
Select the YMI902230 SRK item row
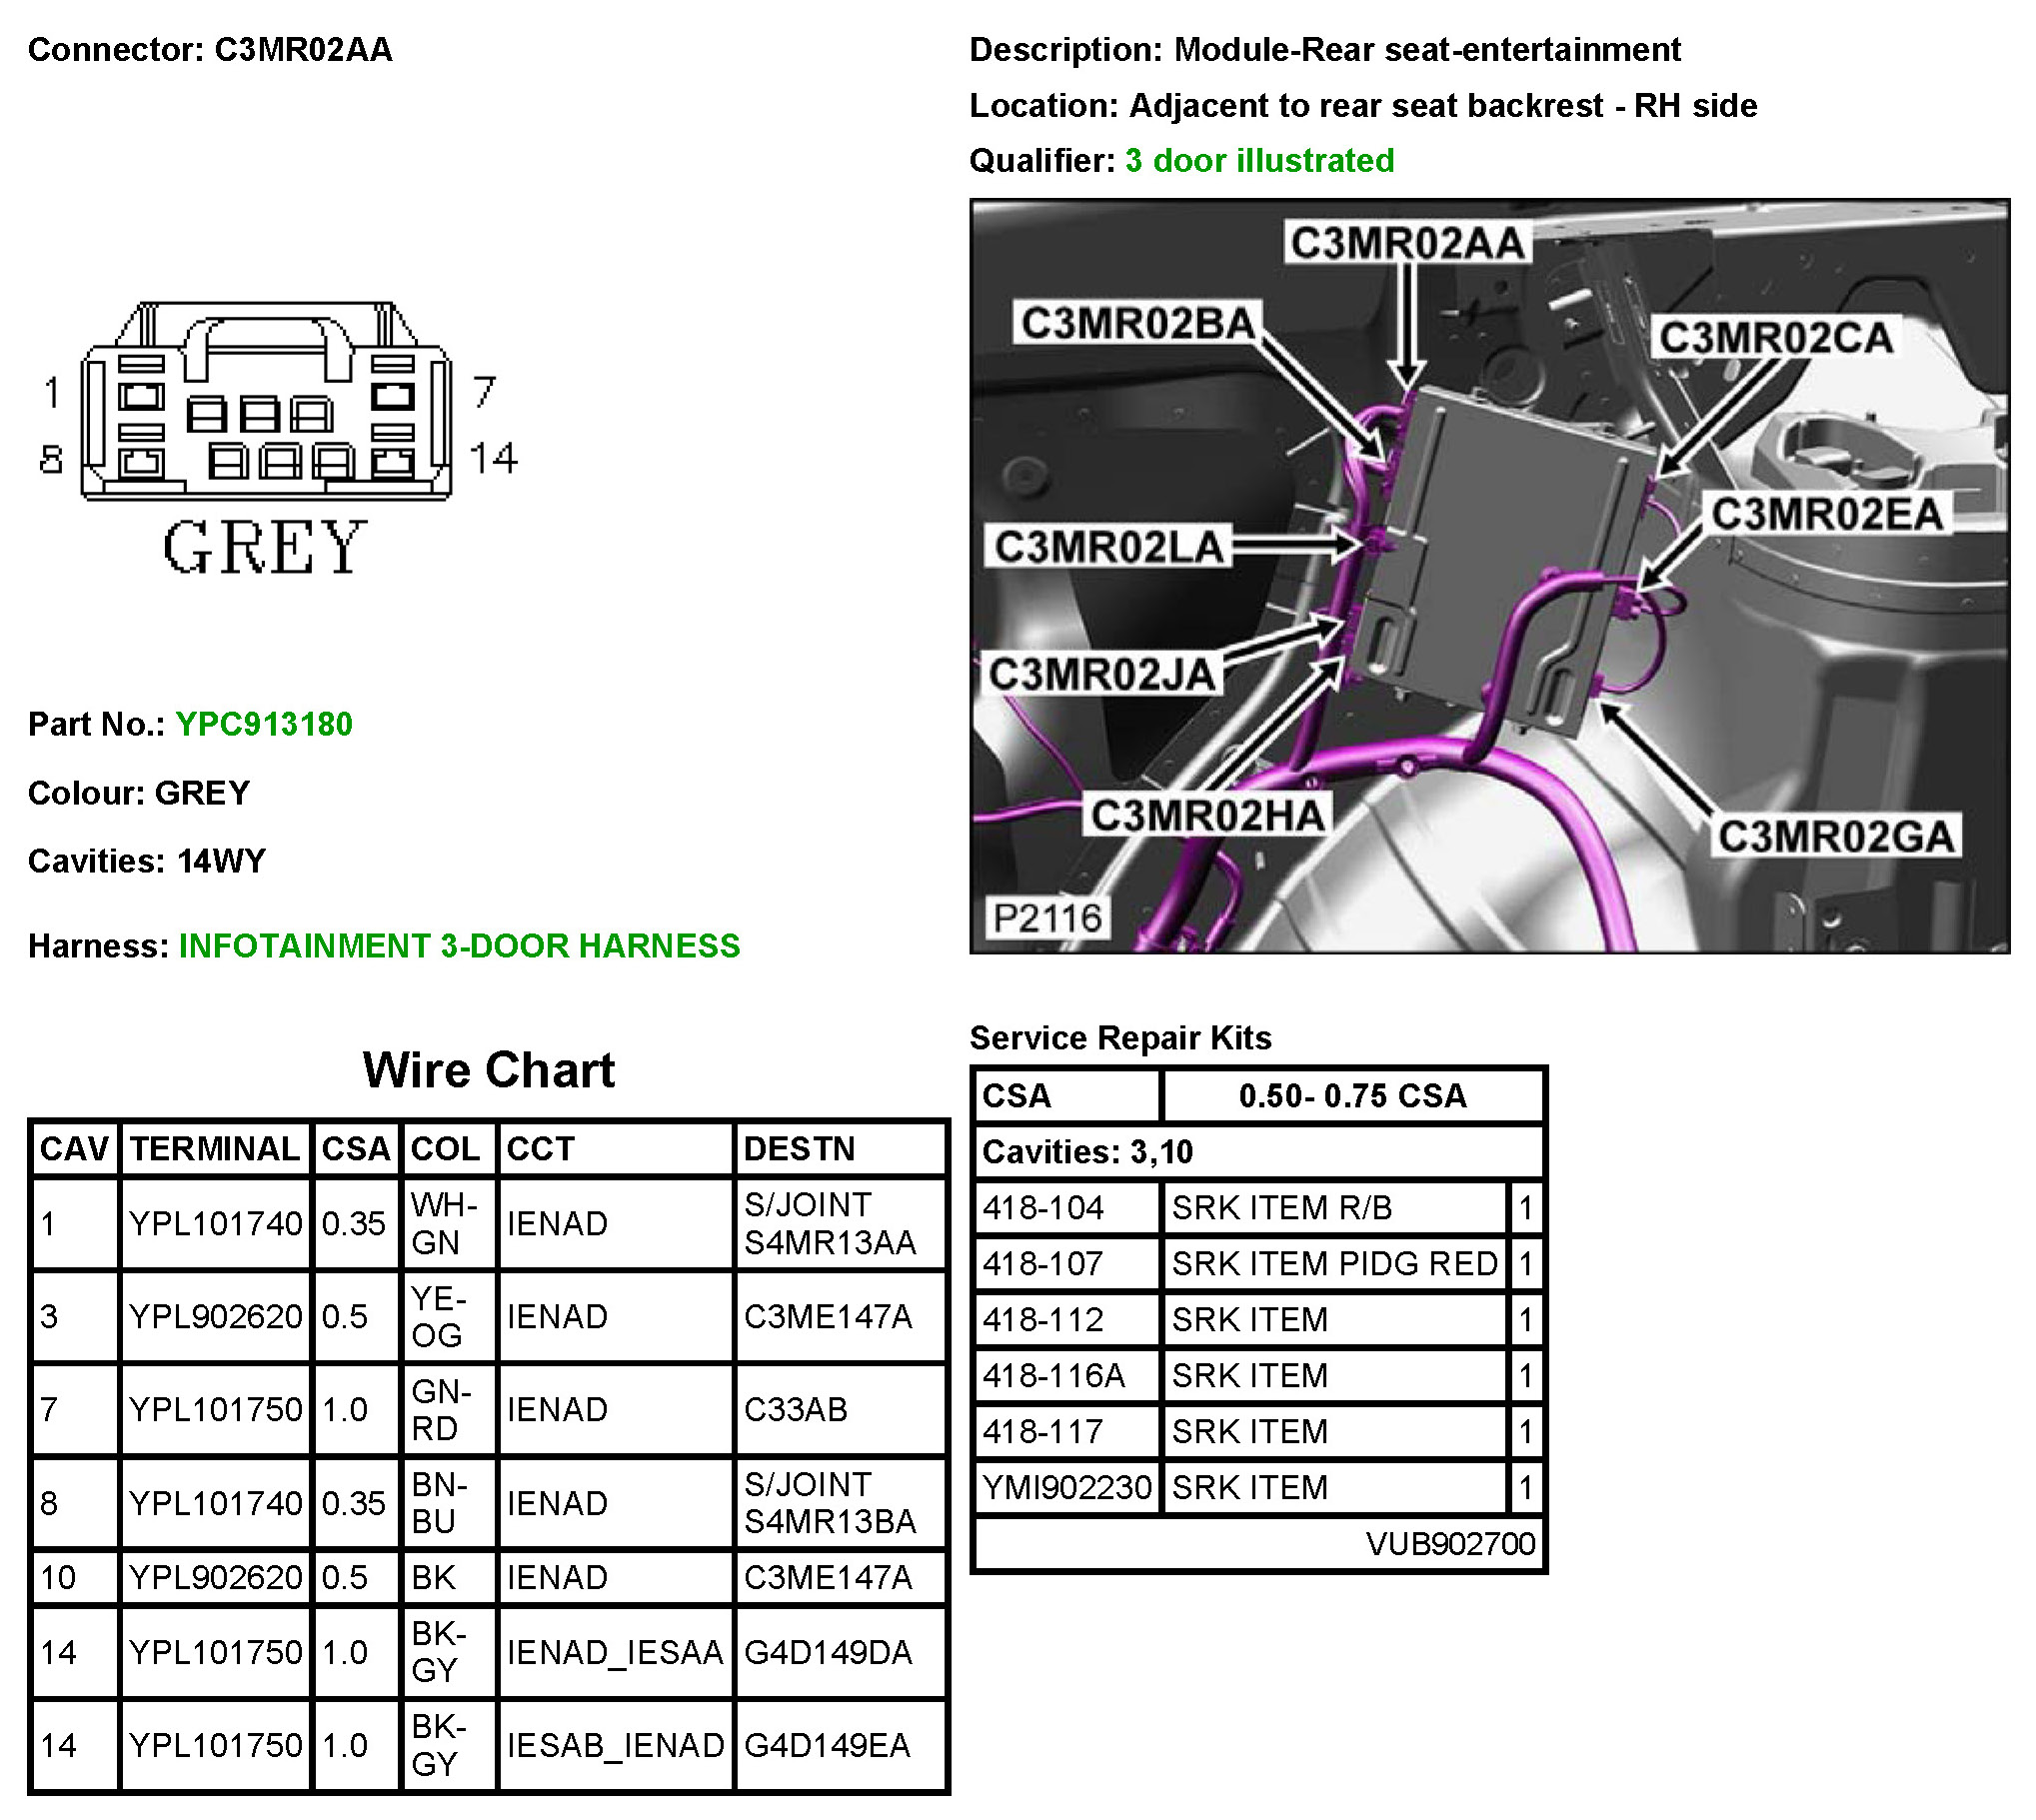point(1067,1488)
